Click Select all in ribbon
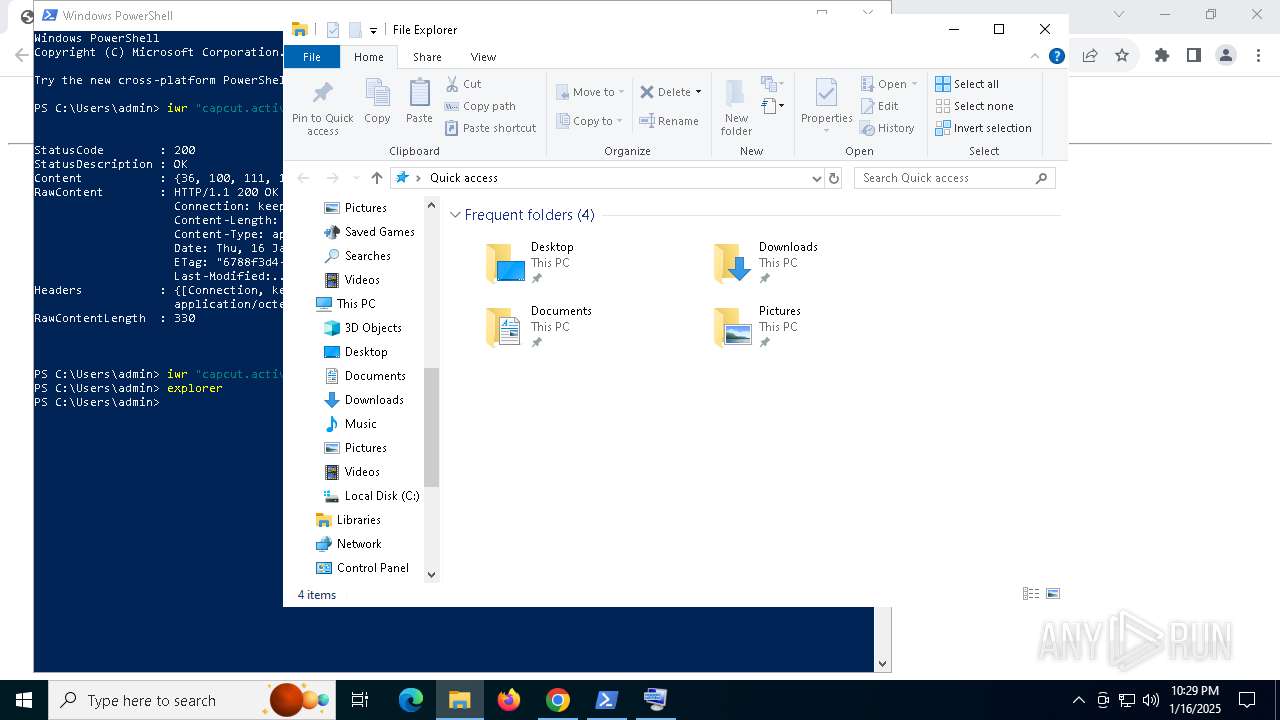This screenshot has width=1280, height=720. tap(967, 84)
